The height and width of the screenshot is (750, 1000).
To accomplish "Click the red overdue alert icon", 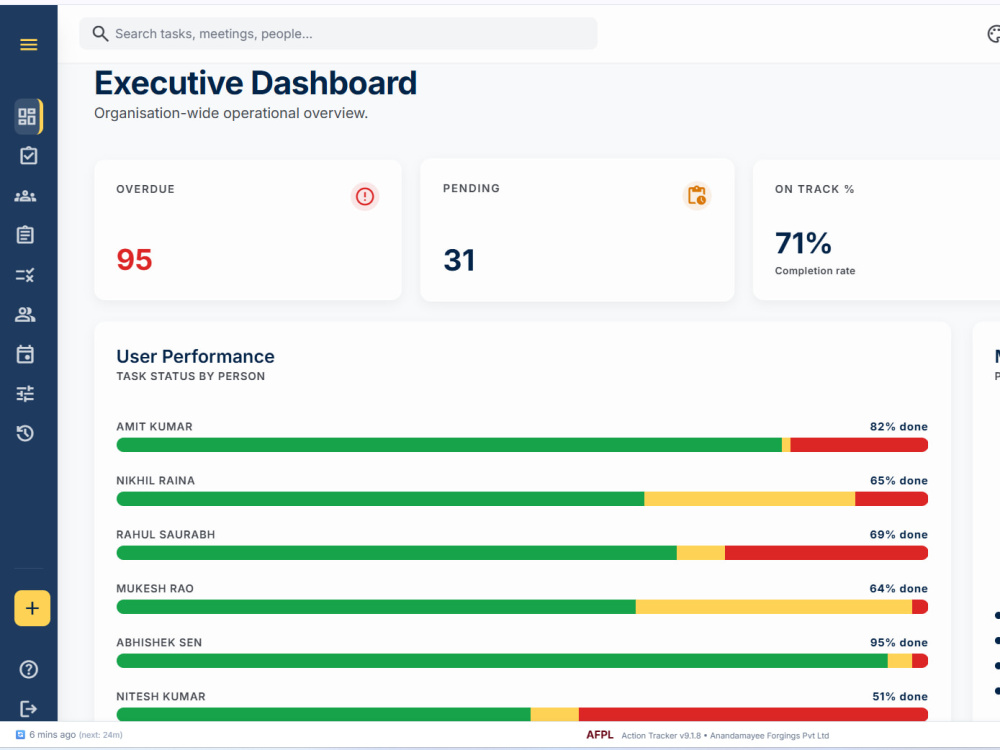I will coord(365,196).
